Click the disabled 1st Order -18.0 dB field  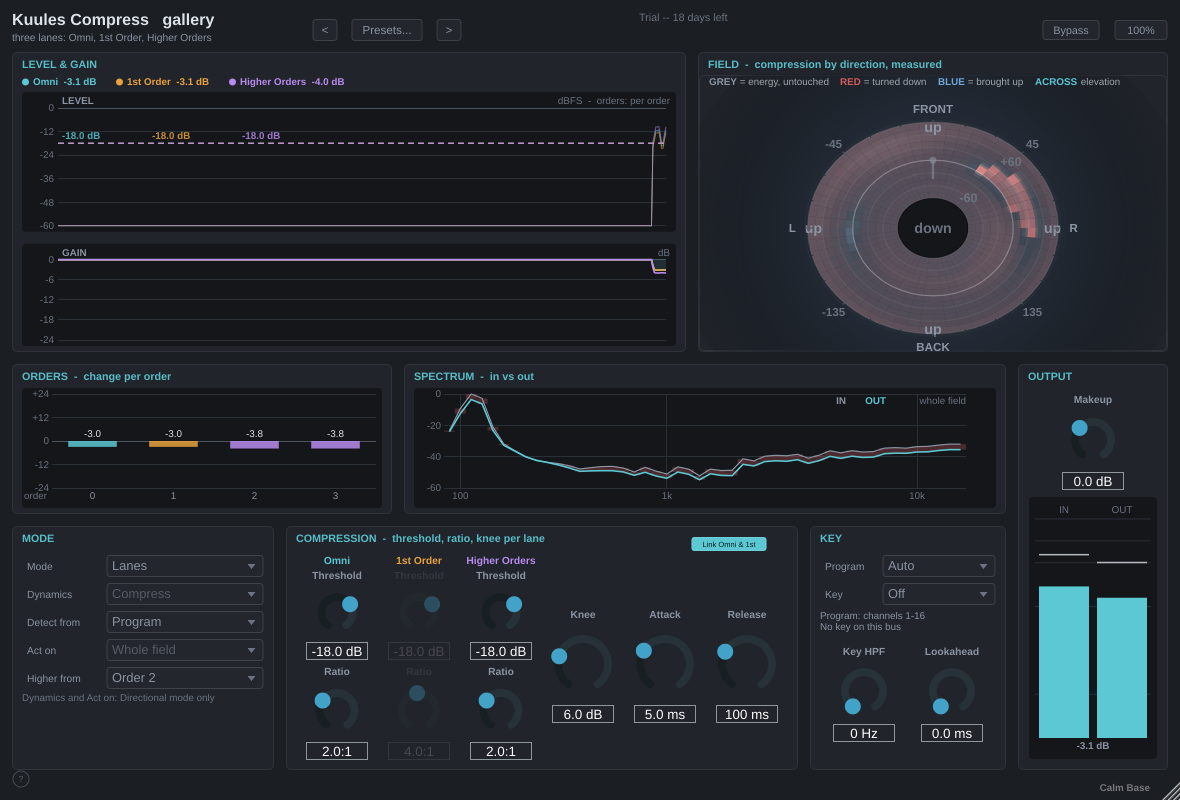click(419, 651)
